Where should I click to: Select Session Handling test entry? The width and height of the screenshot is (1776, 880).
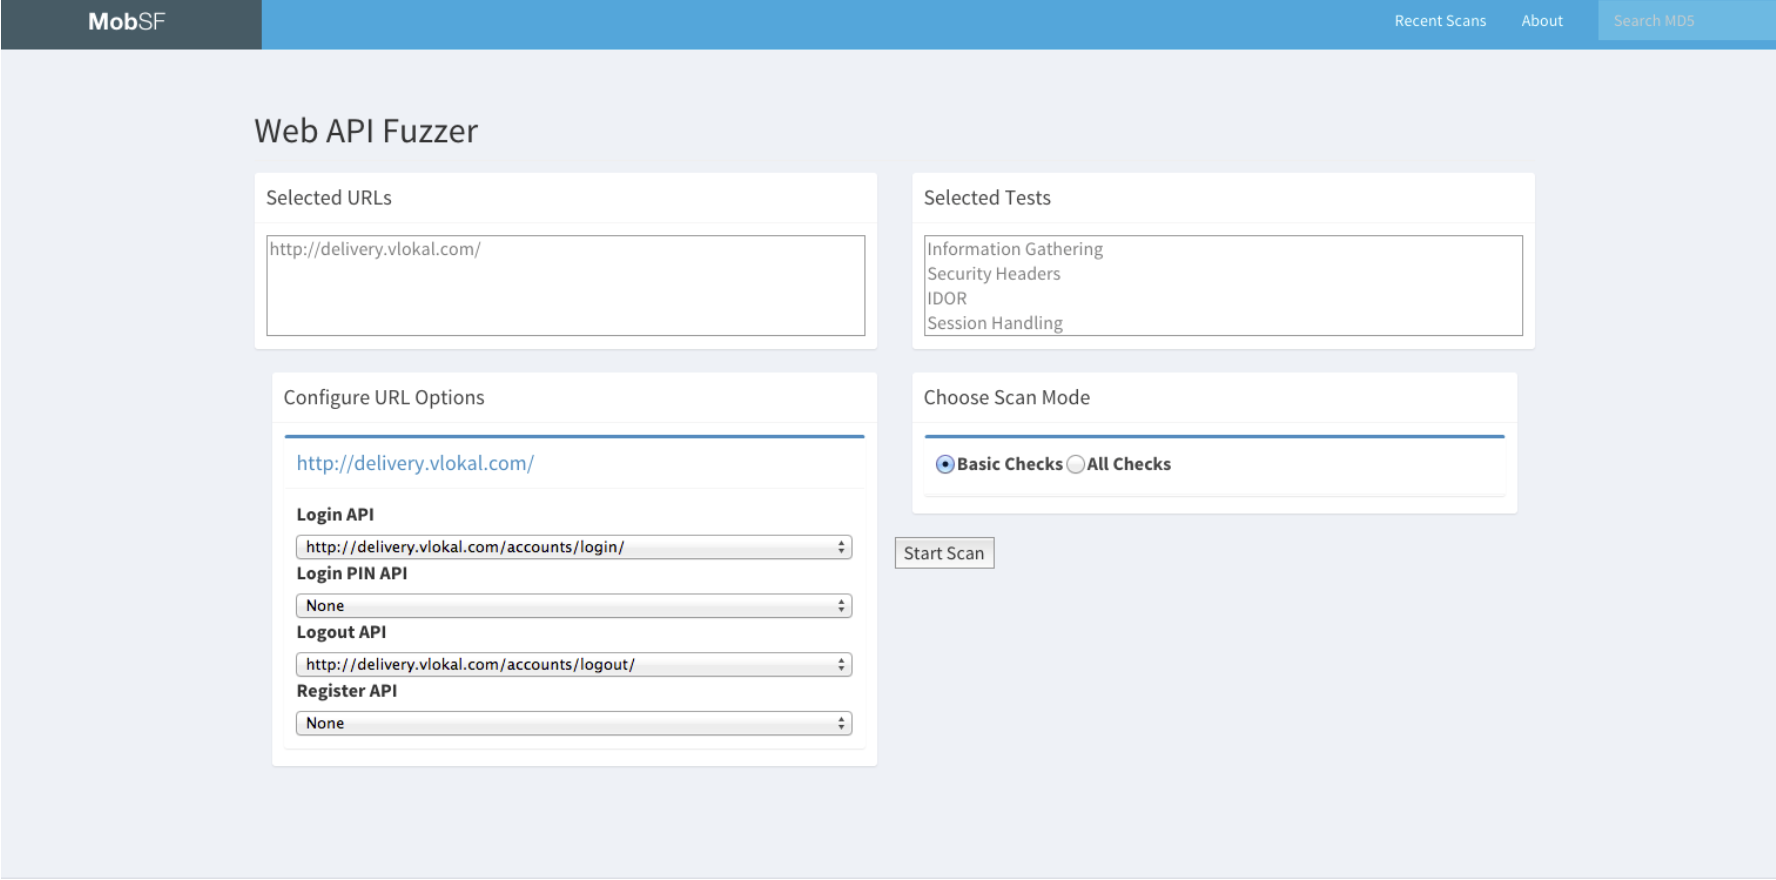point(995,323)
